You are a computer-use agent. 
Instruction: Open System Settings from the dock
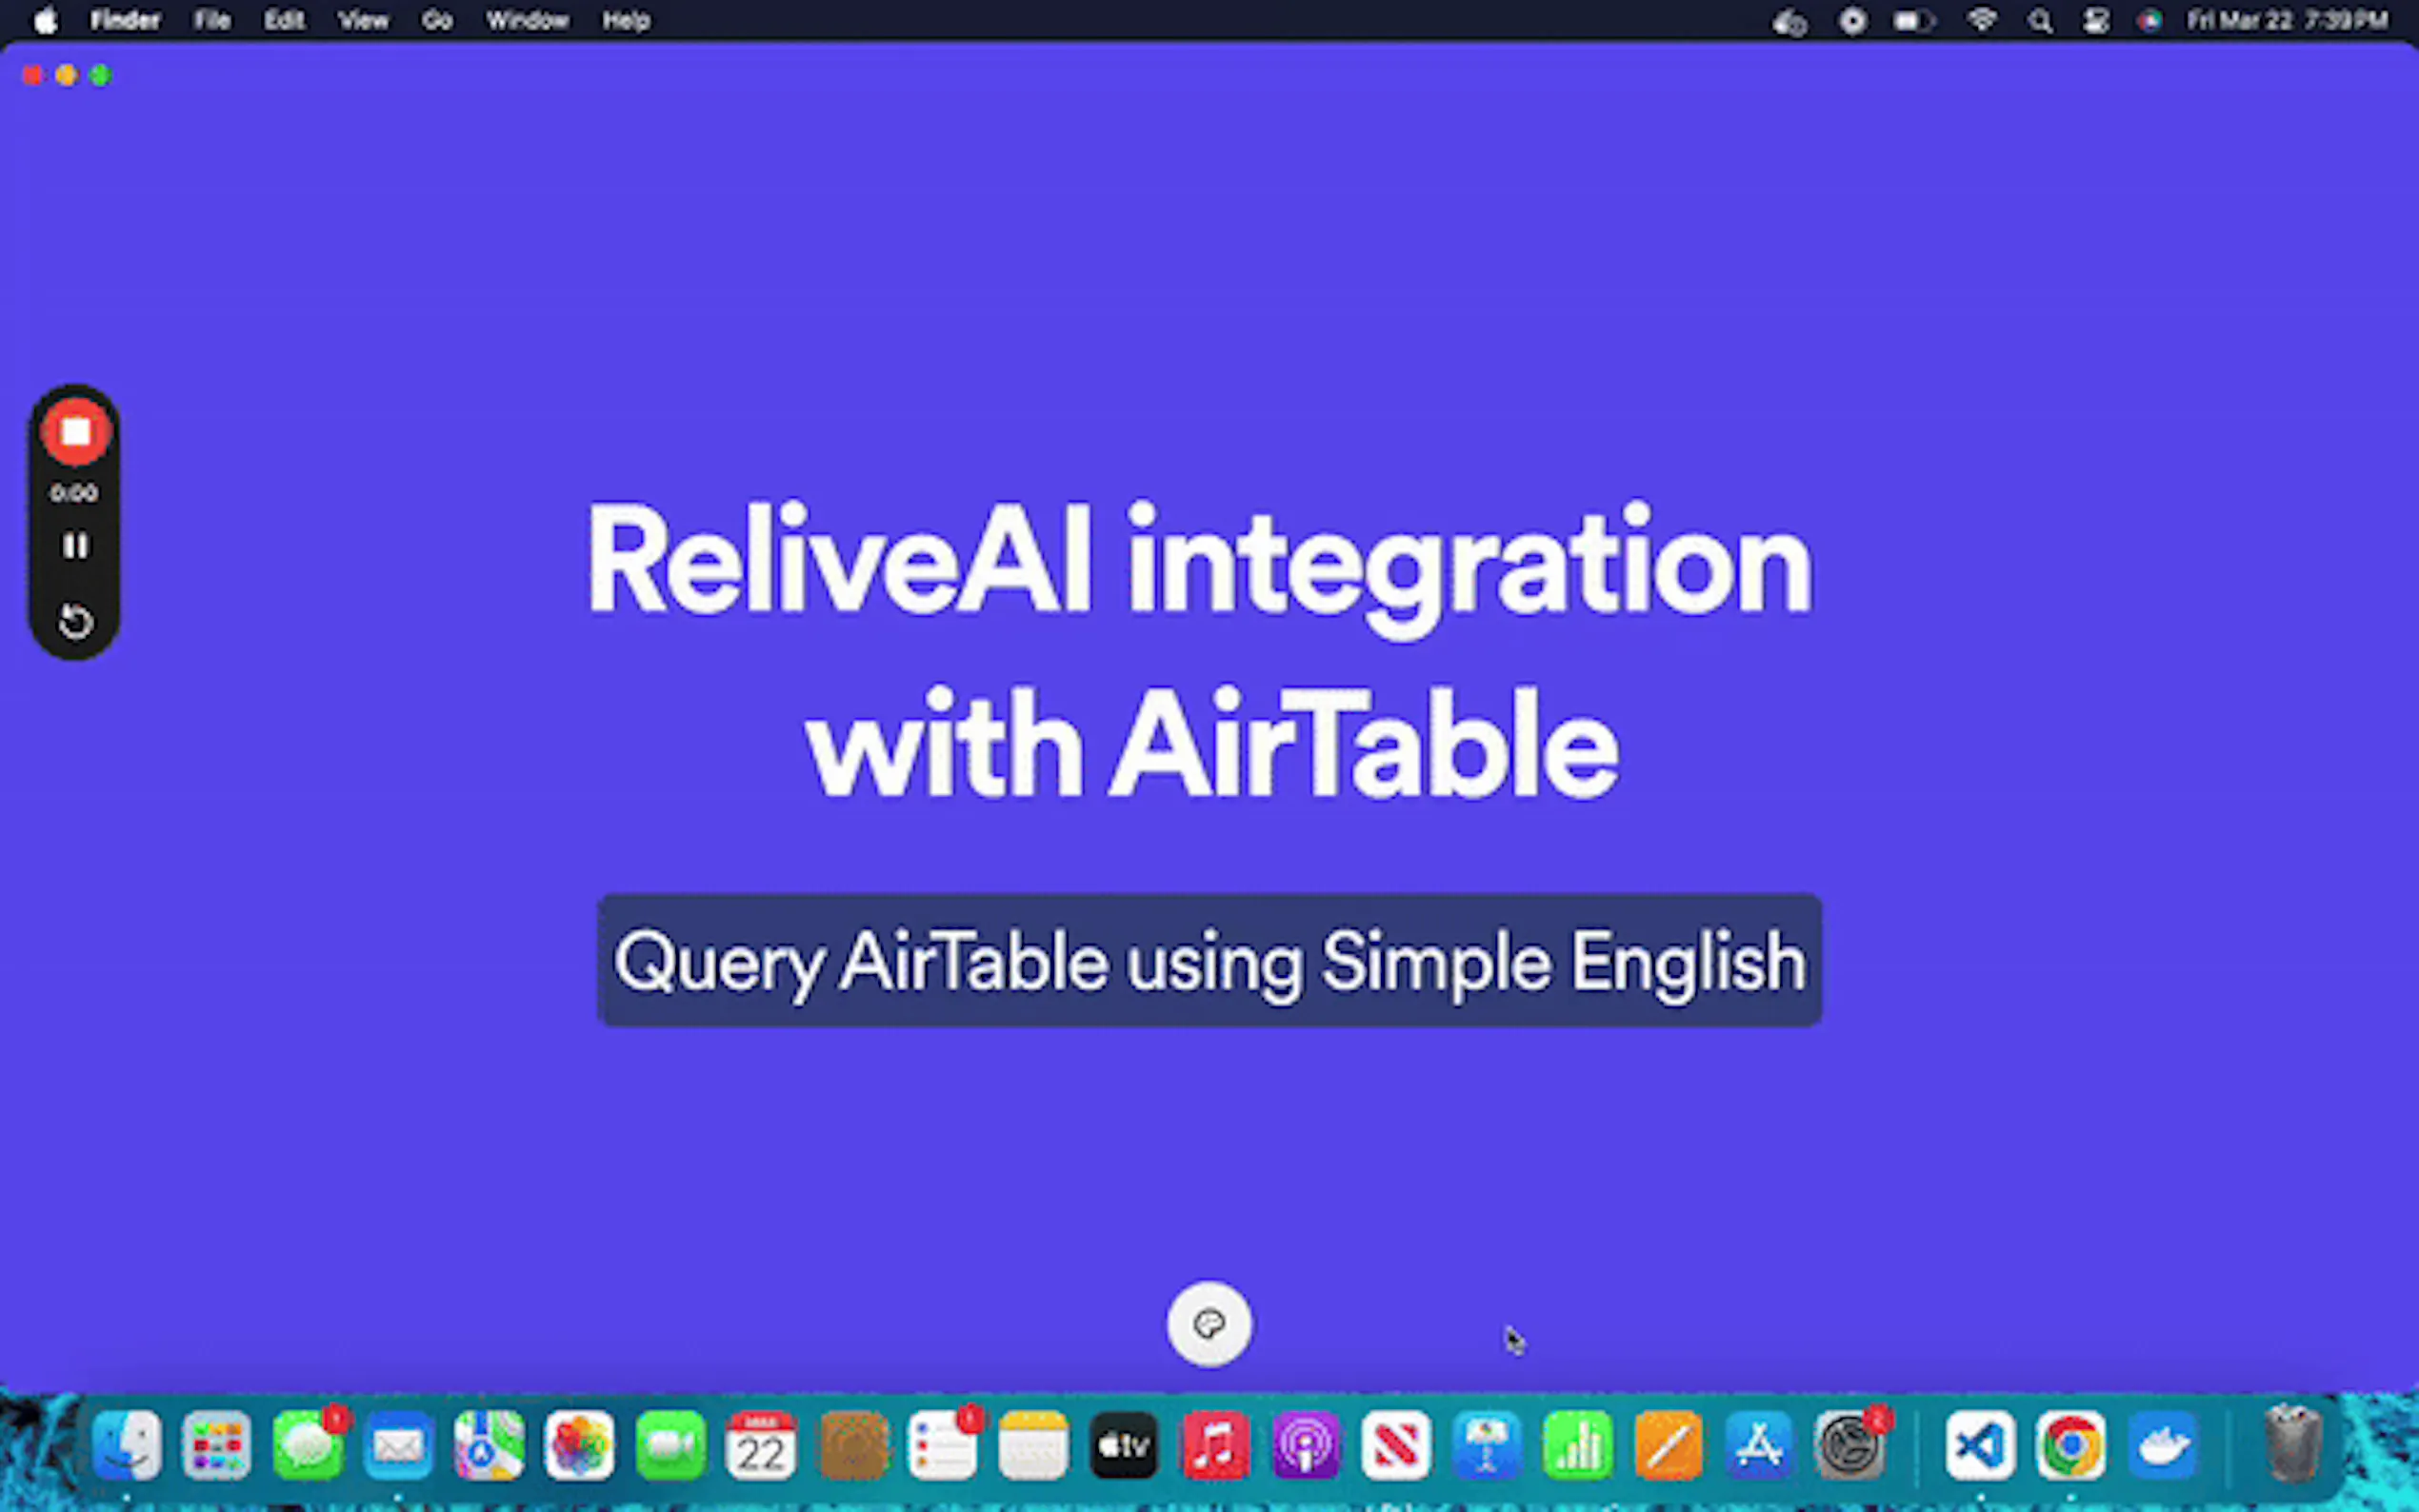pyautogui.click(x=1849, y=1446)
